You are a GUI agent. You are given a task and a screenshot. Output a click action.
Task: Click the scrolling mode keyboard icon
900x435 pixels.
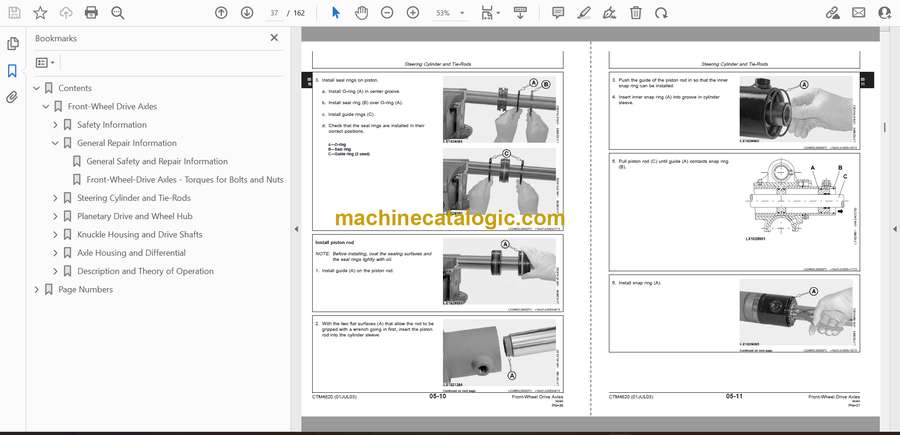coord(520,13)
